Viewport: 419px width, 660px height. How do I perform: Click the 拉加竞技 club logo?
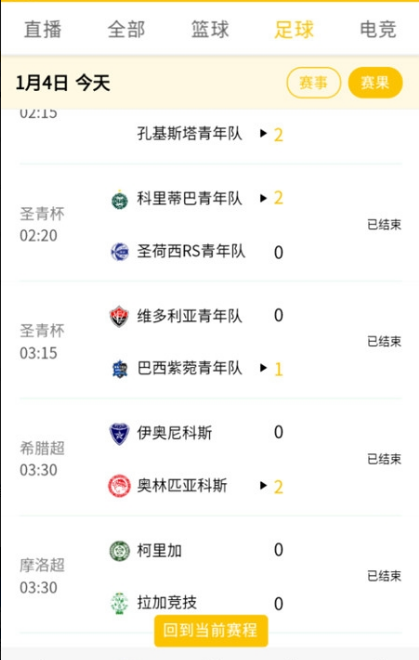point(120,603)
